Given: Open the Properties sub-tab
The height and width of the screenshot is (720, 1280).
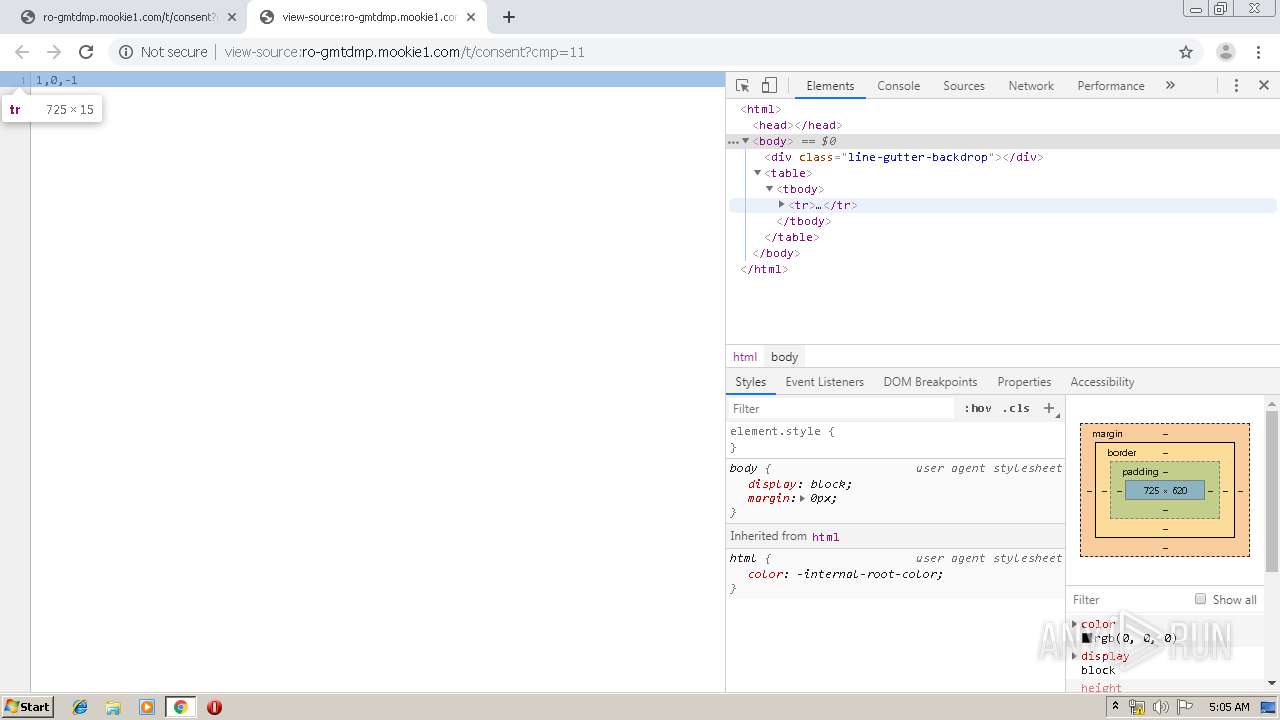Looking at the screenshot, I should coord(1024,382).
